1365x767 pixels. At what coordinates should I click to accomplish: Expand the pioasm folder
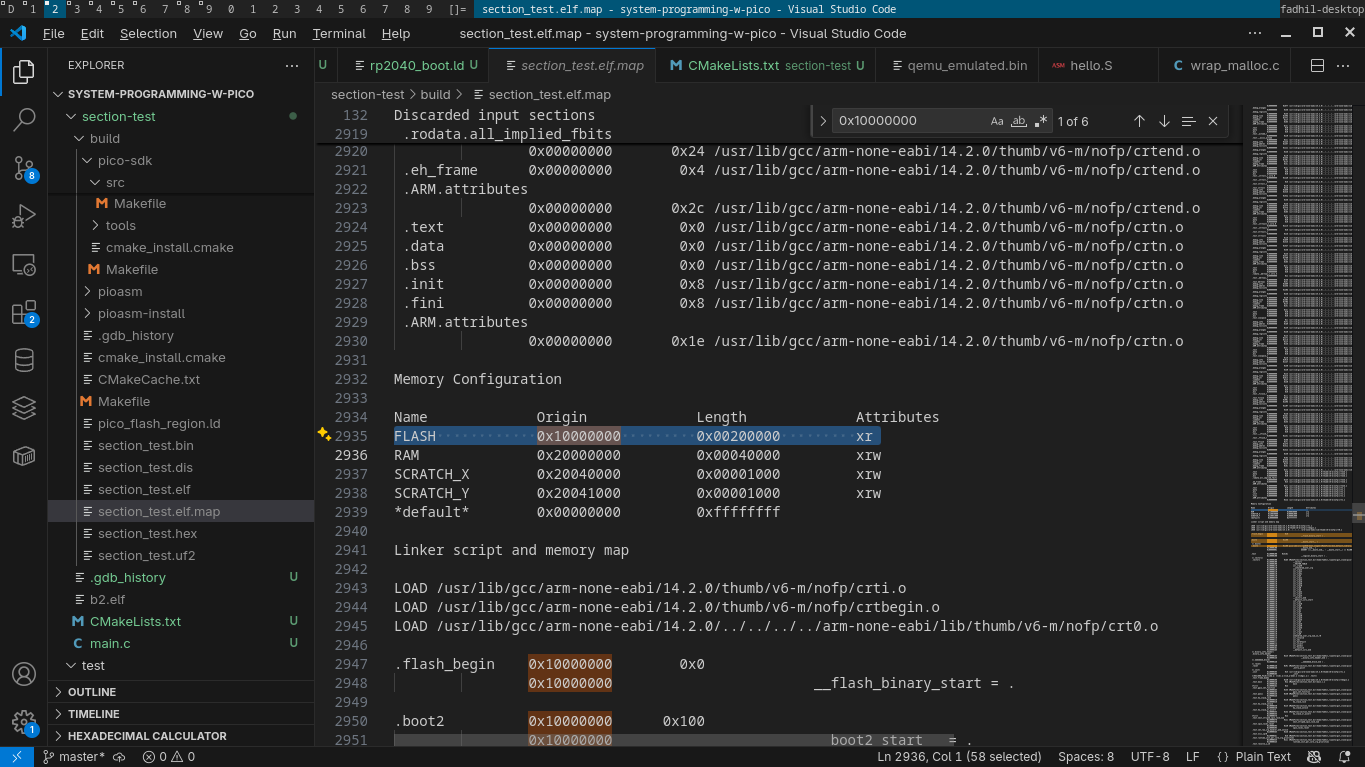click(120, 291)
